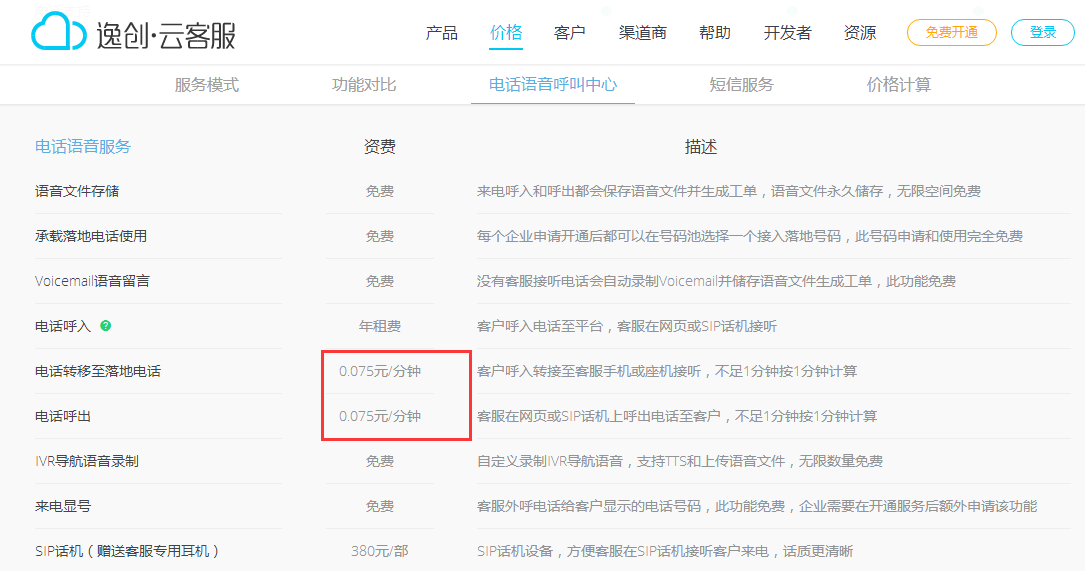Click the 免费 cell for 语音文件存储
This screenshot has width=1085, height=571.
coord(380,191)
